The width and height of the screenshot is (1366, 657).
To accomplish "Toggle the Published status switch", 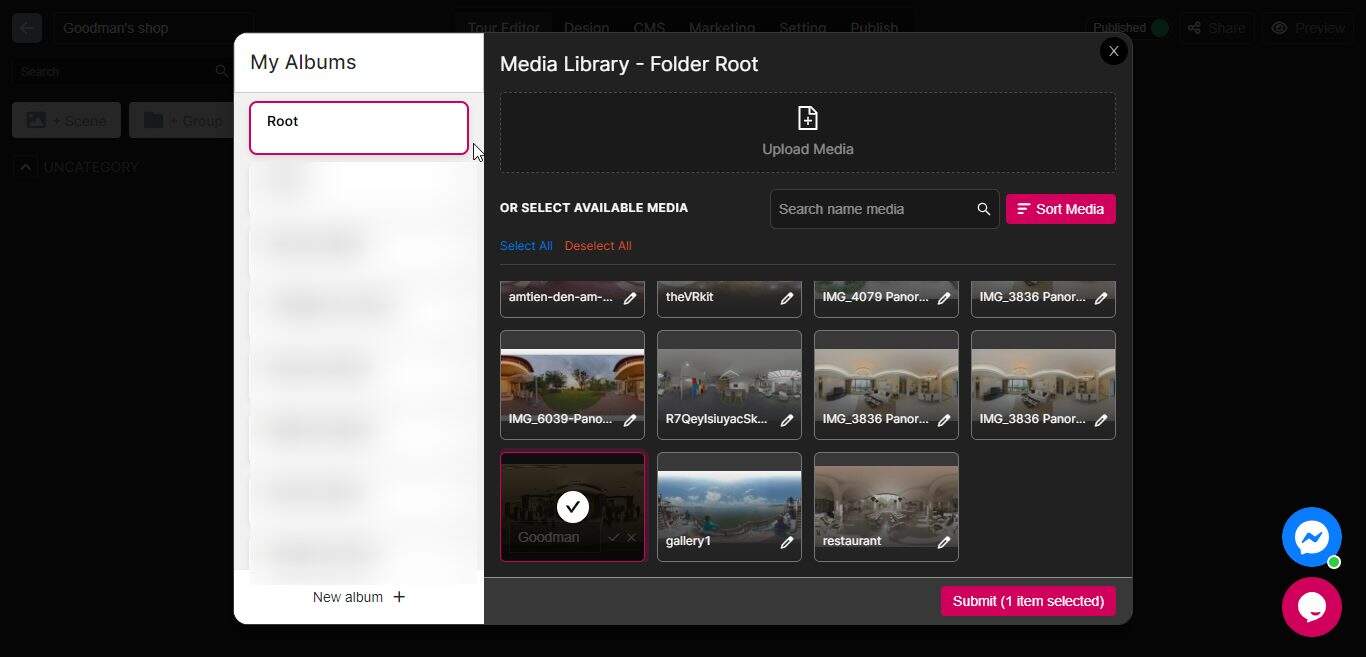I will 1160,28.
